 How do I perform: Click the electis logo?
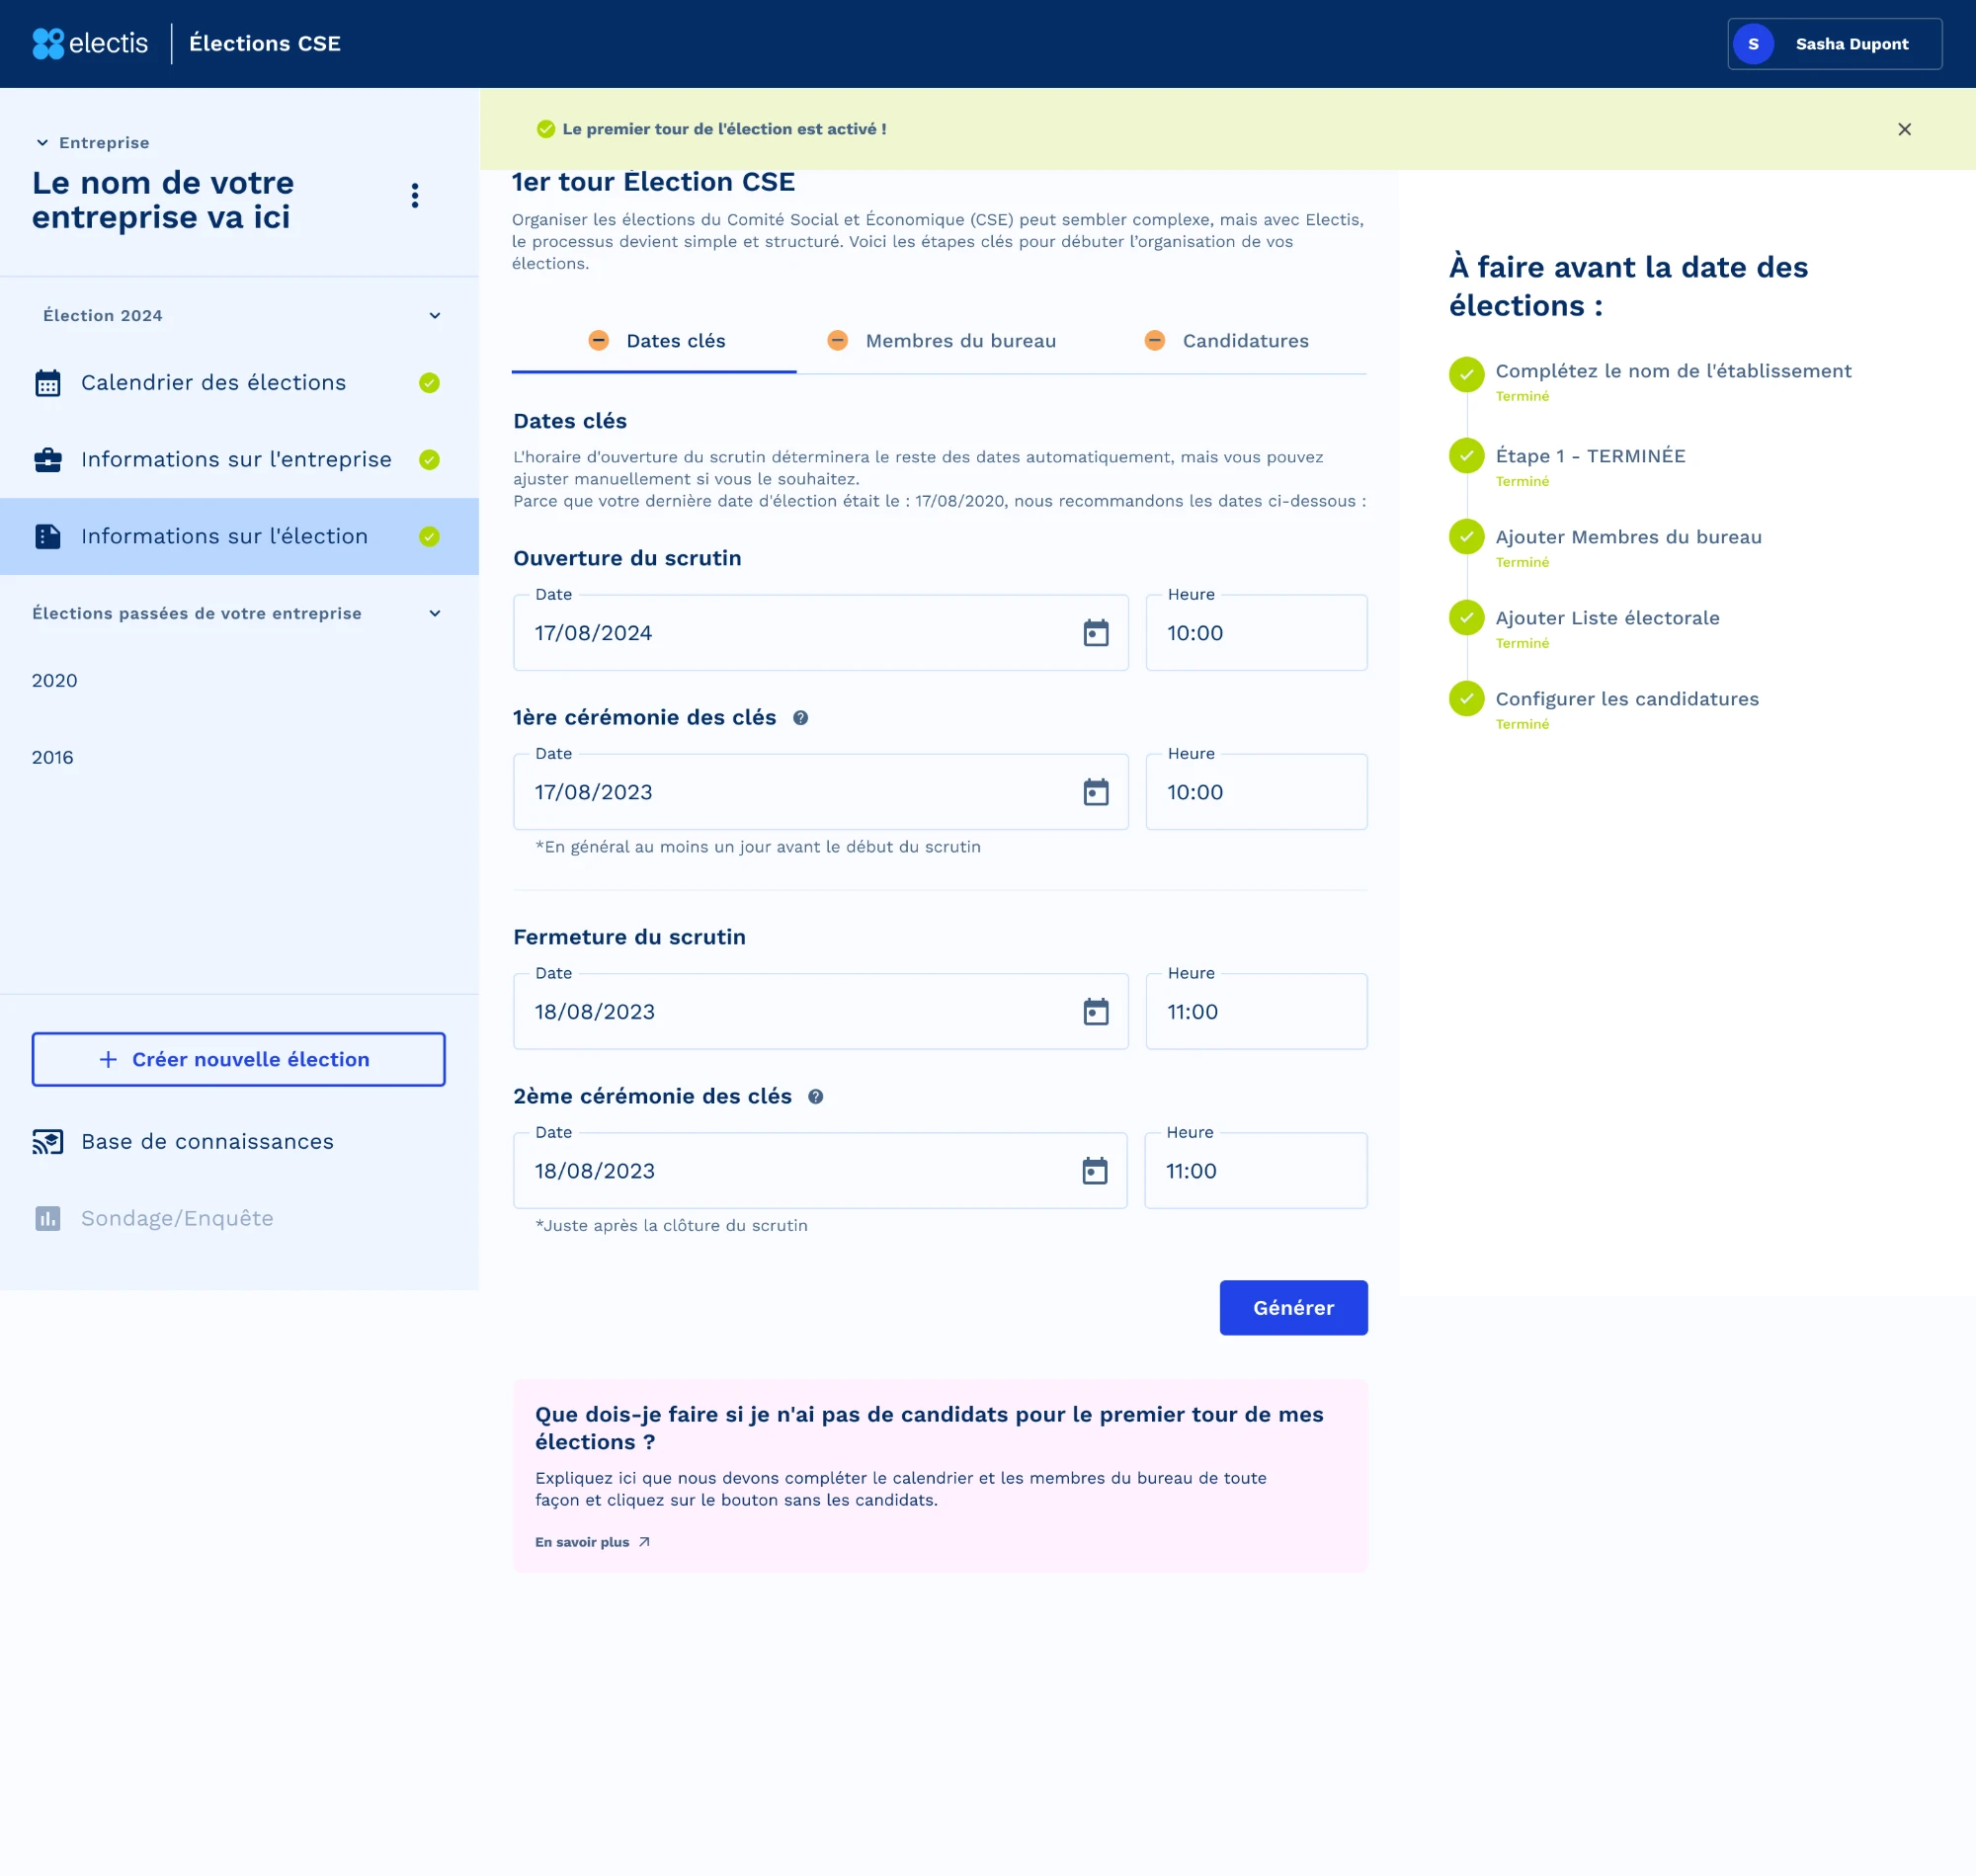point(90,43)
